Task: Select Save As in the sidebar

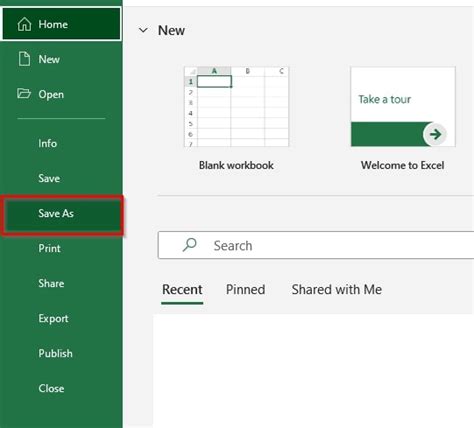Action: pos(62,215)
